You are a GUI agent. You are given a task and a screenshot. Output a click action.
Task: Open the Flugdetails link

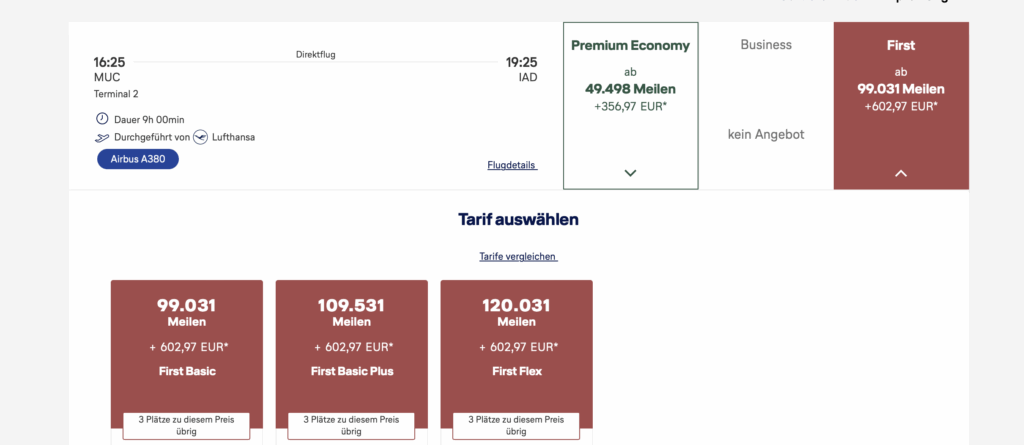512,165
